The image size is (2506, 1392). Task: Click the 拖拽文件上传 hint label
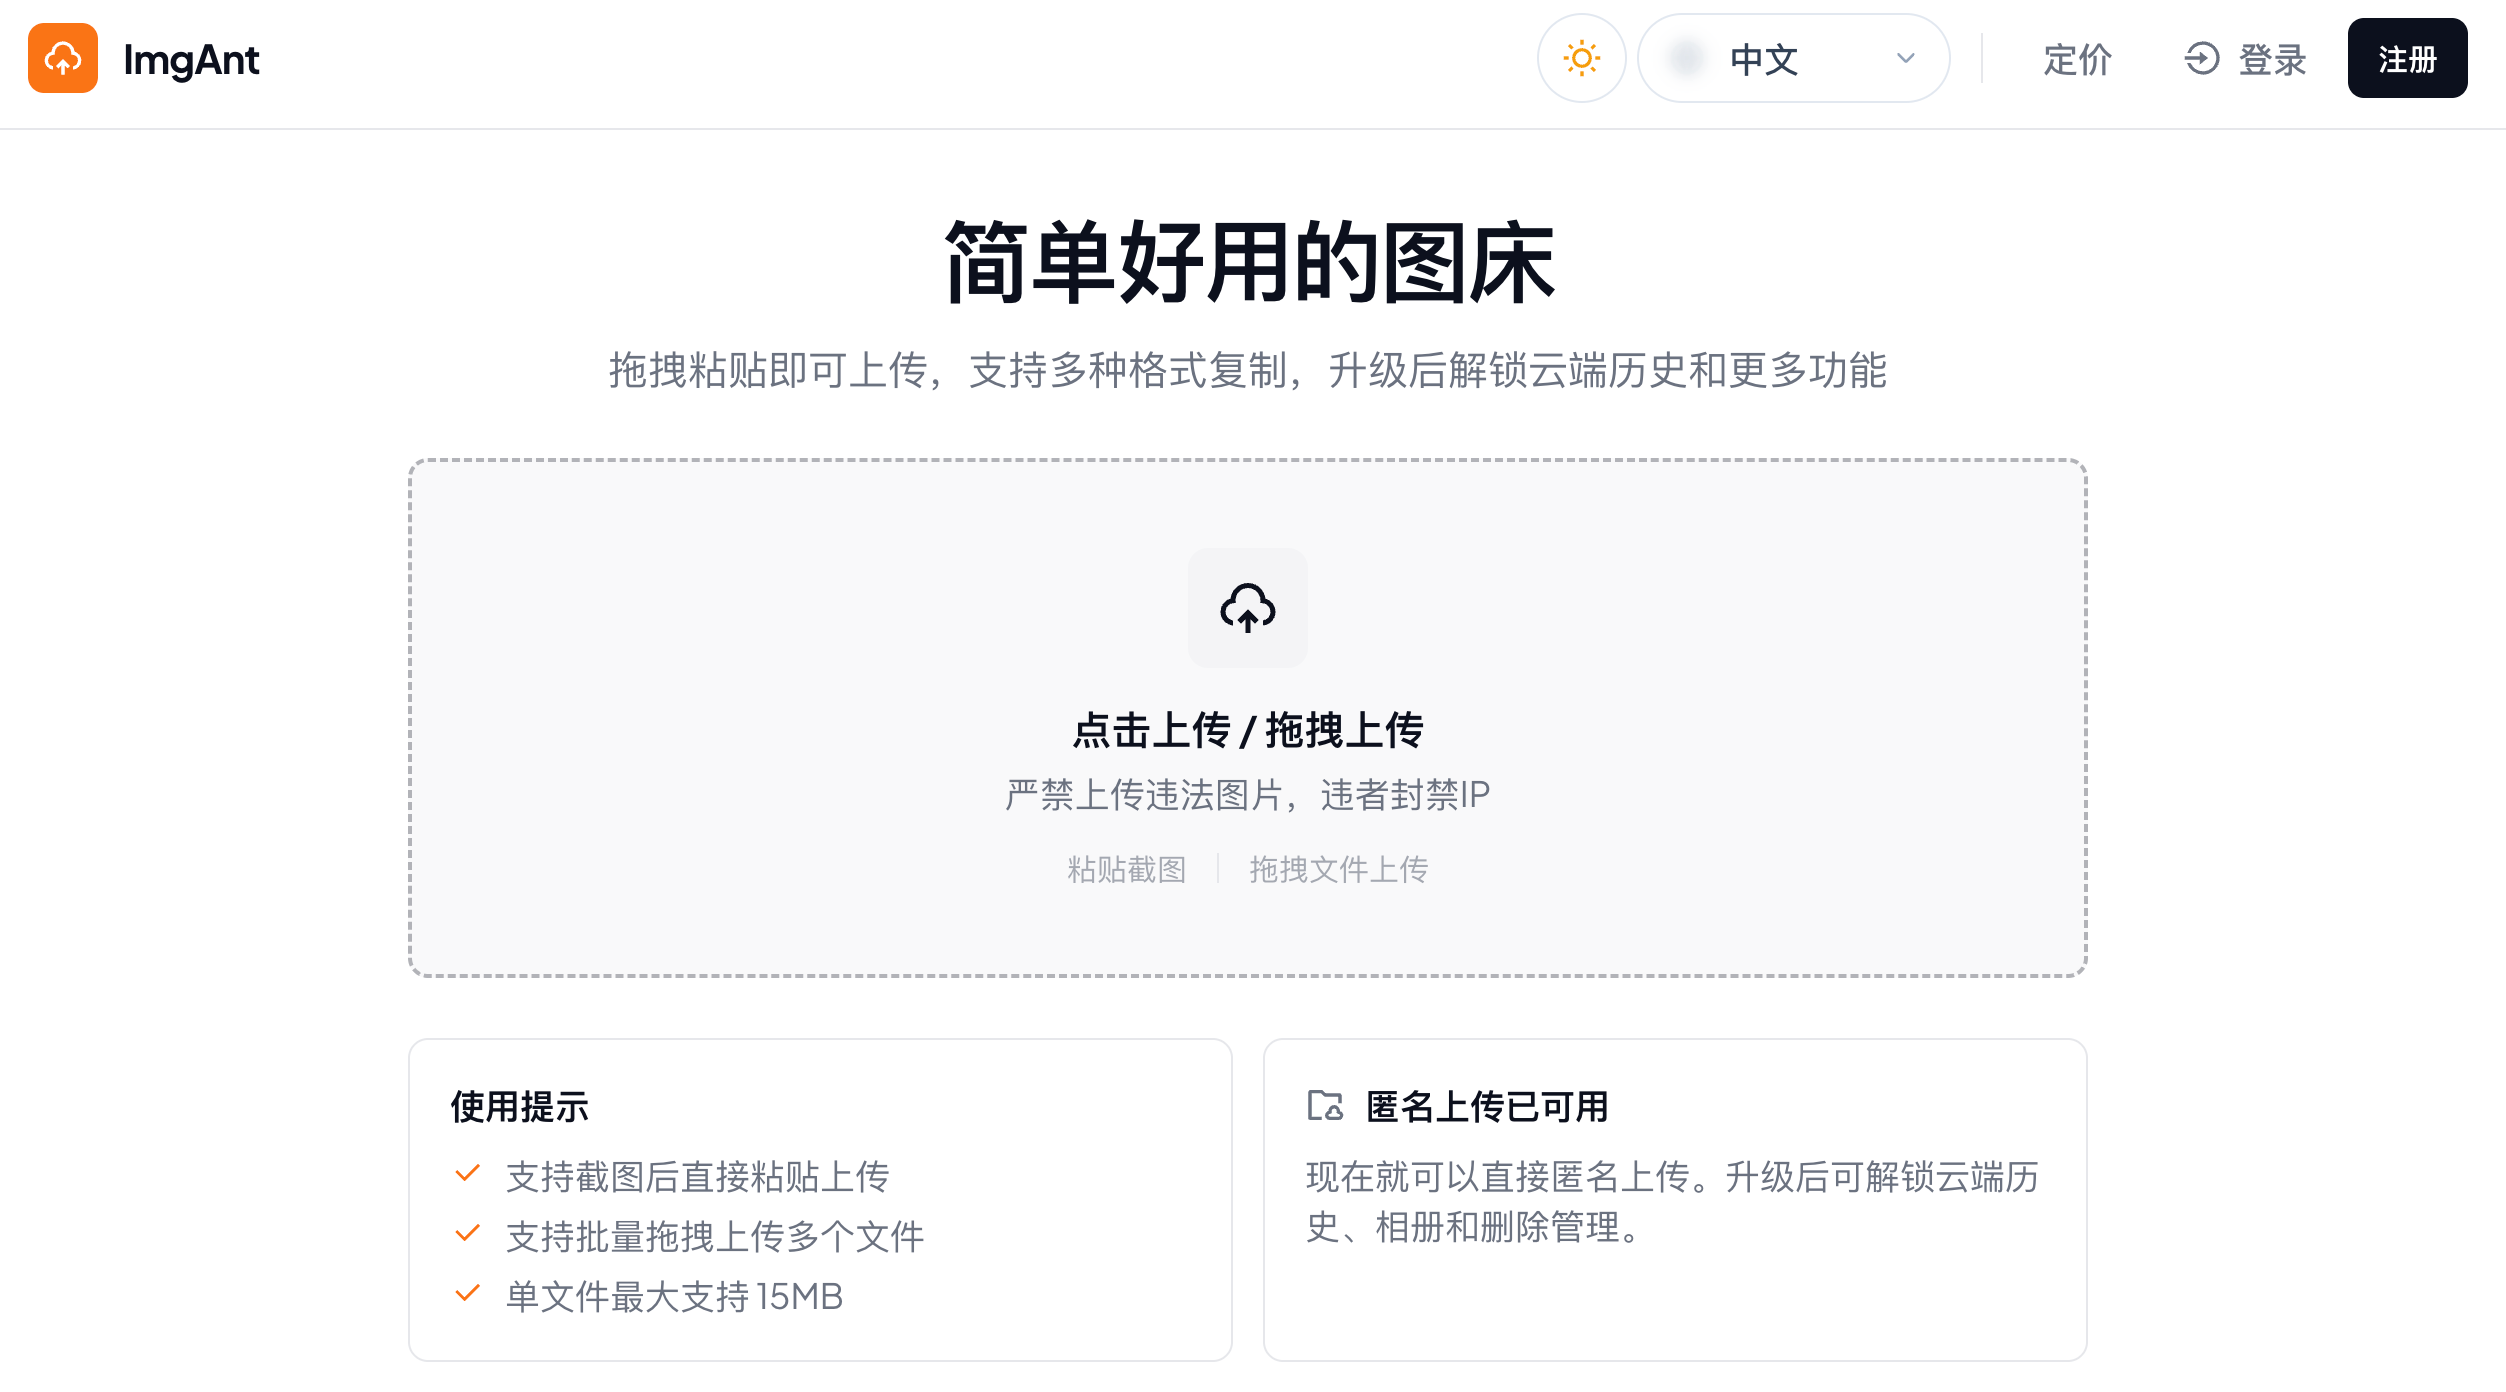(x=1338, y=869)
